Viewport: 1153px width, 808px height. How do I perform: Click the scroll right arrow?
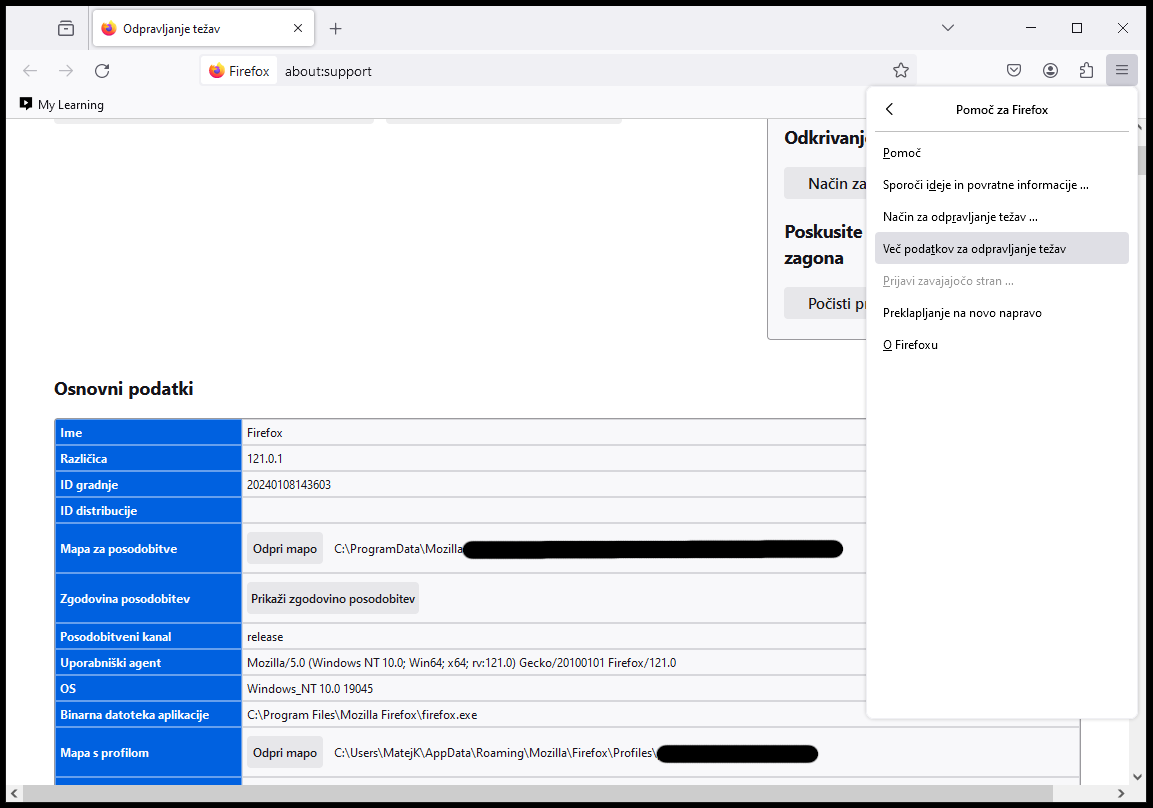click(1121, 793)
